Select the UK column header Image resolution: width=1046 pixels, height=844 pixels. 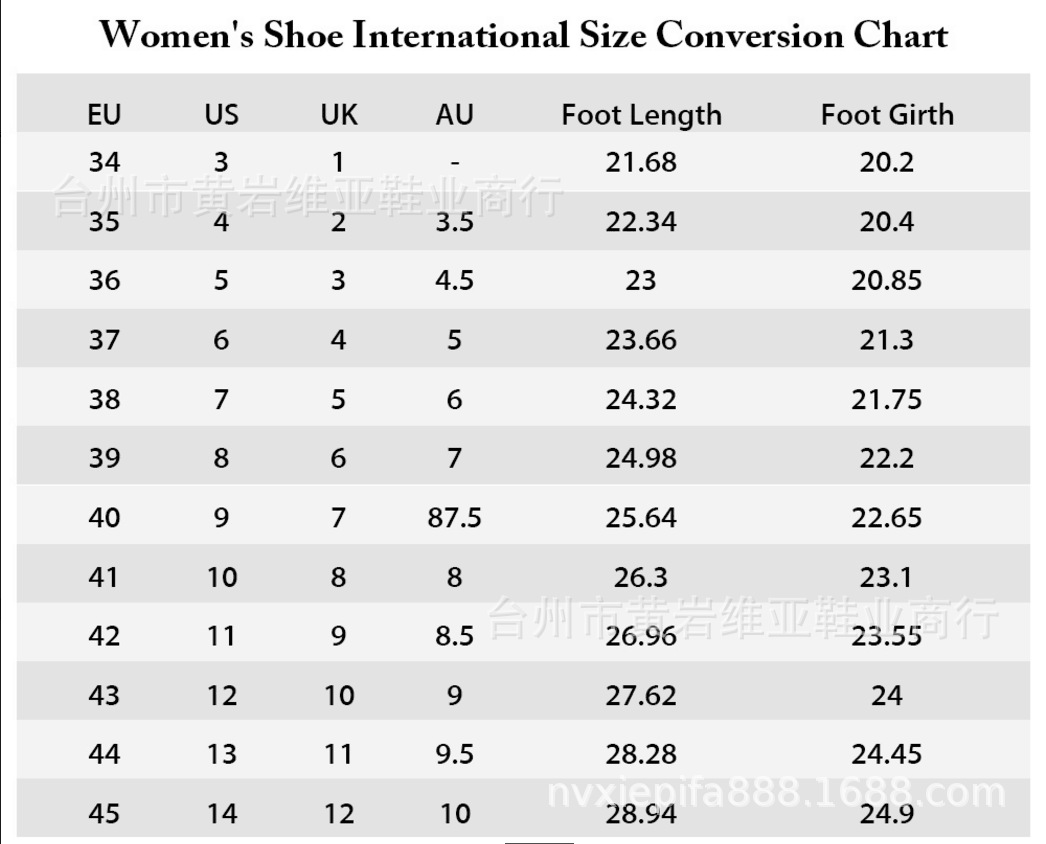tap(339, 115)
